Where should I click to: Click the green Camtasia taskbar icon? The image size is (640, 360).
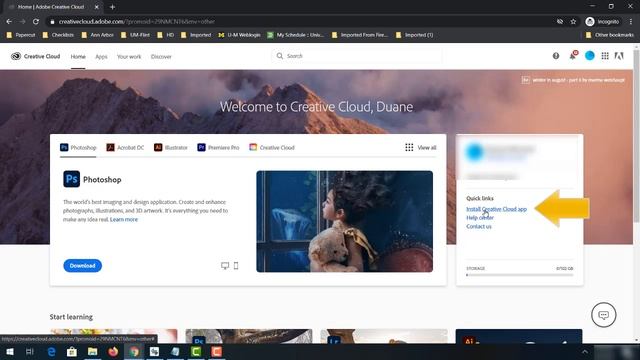click(196, 351)
